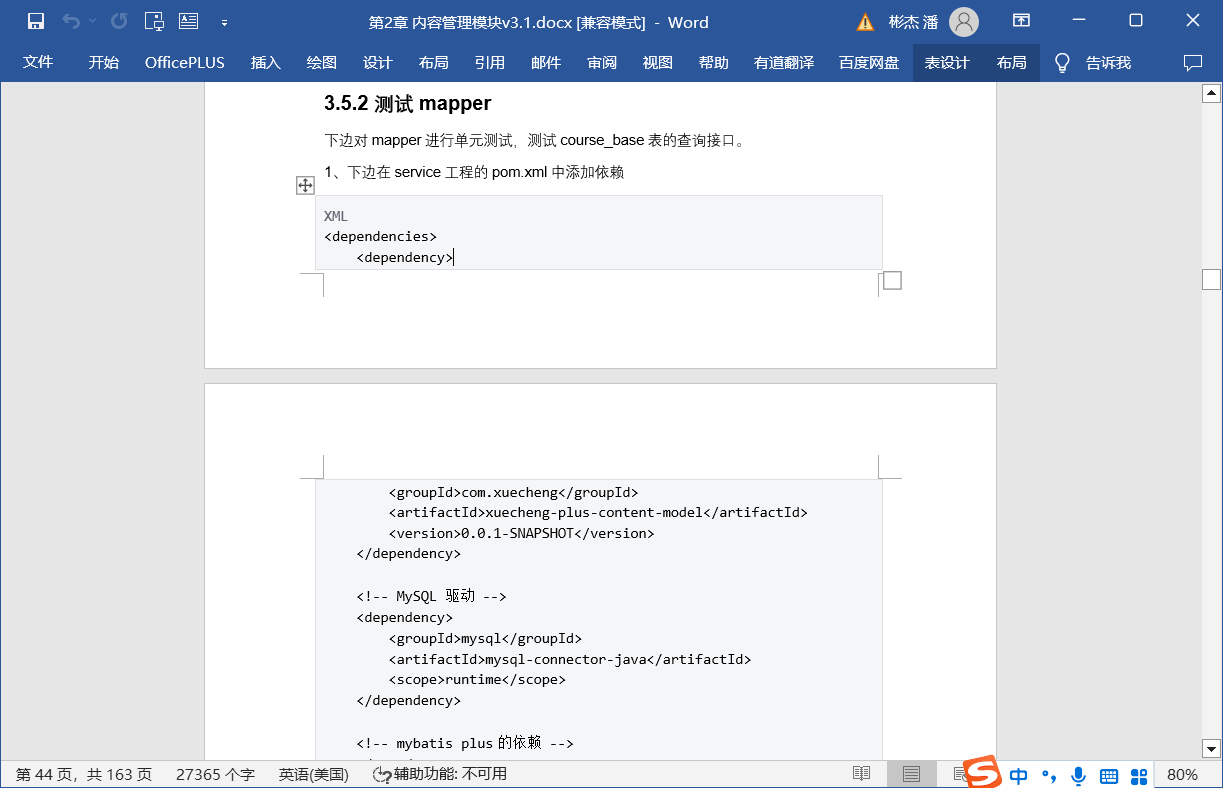Open the table tools 布局 tab
Screen dimensions: 1223x788
(x=1012, y=62)
